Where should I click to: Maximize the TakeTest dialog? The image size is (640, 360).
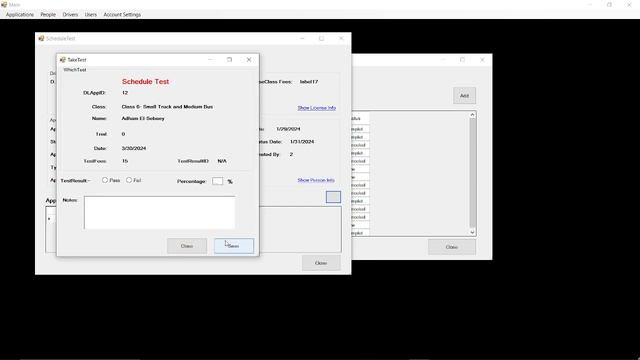coord(229,60)
